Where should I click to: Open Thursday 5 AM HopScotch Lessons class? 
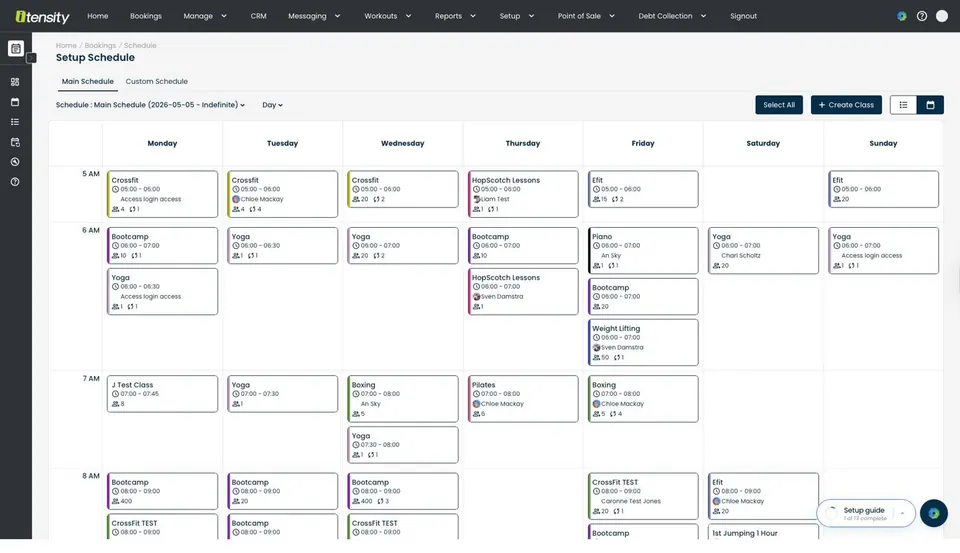pyautogui.click(x=523, y=194)
